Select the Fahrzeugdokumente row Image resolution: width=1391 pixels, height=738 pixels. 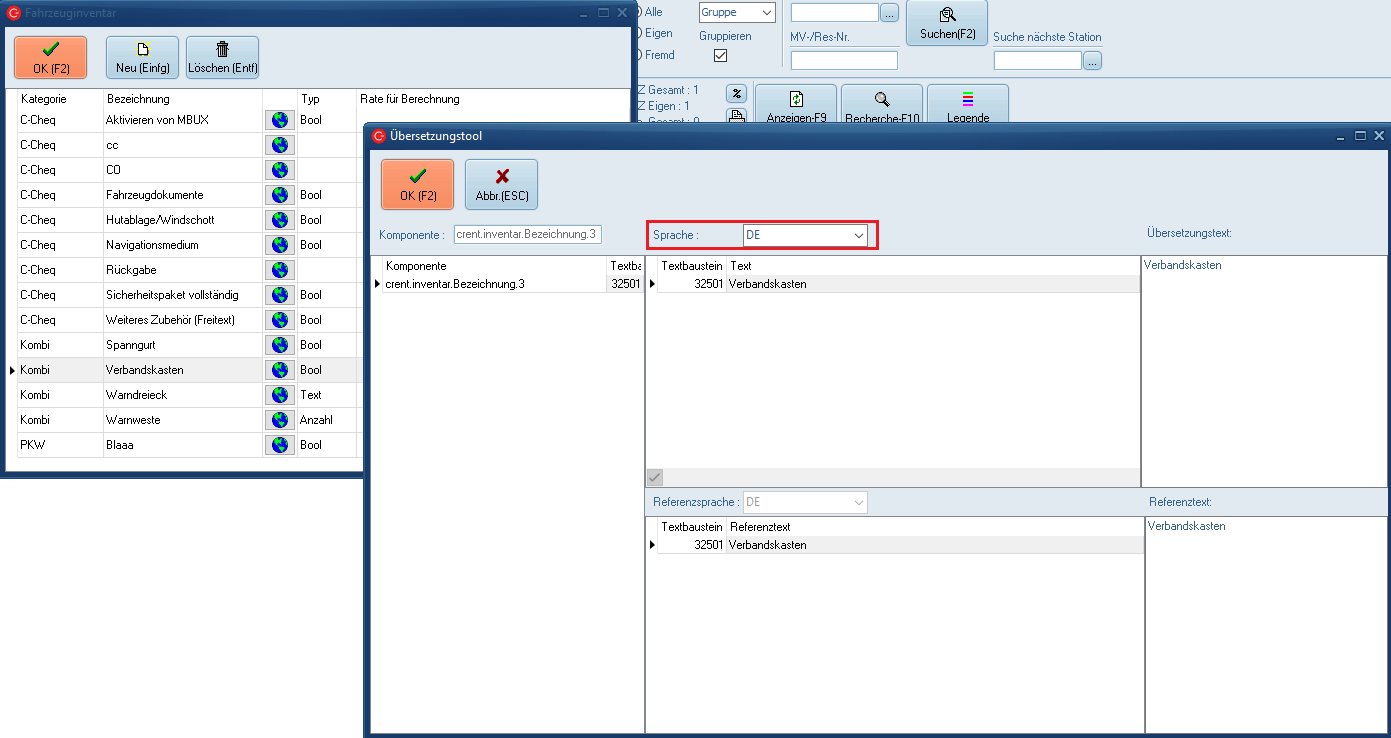pos(186,195)
